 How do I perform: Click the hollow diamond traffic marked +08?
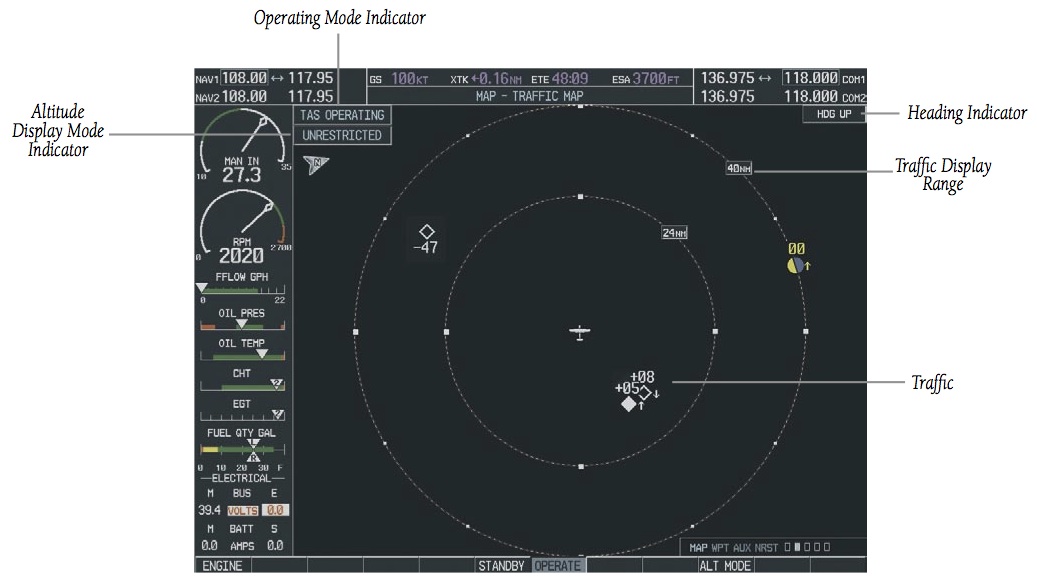tap(647, 391)
